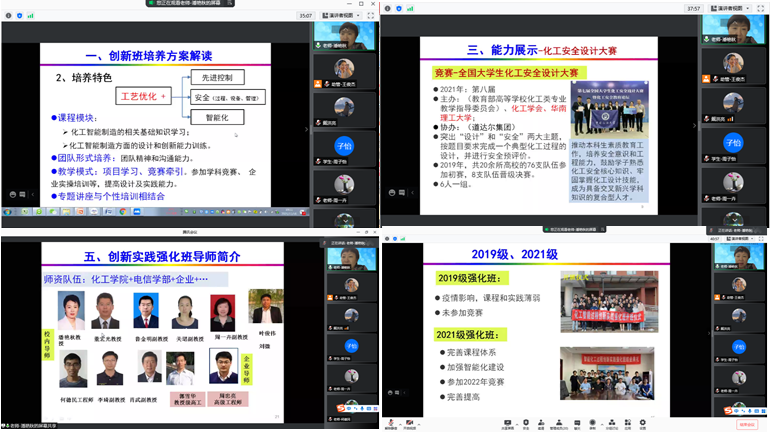This screenshot has height=432, width=770.
Task: Unmute microphone in bottom-right meeting window
Action: [x=392, y=423]
